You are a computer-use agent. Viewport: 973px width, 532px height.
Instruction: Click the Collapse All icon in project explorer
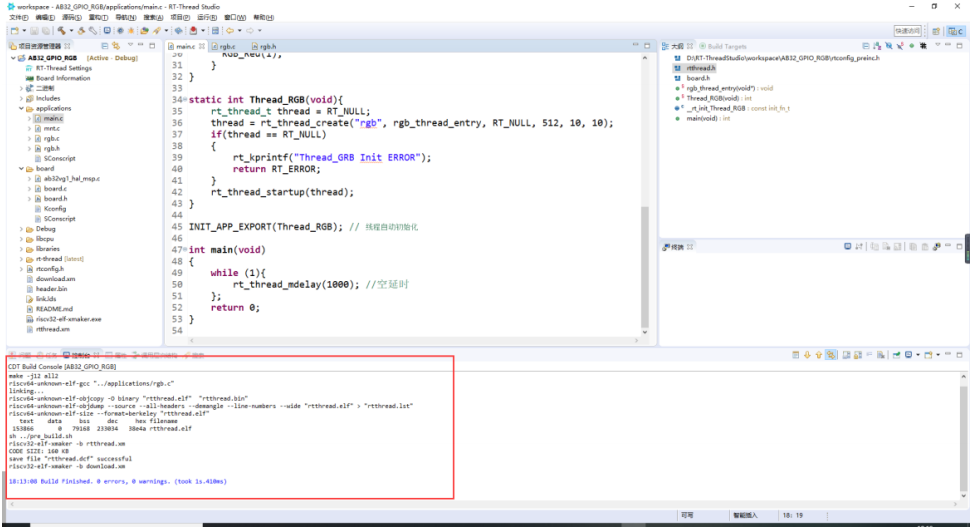[105, 46]
